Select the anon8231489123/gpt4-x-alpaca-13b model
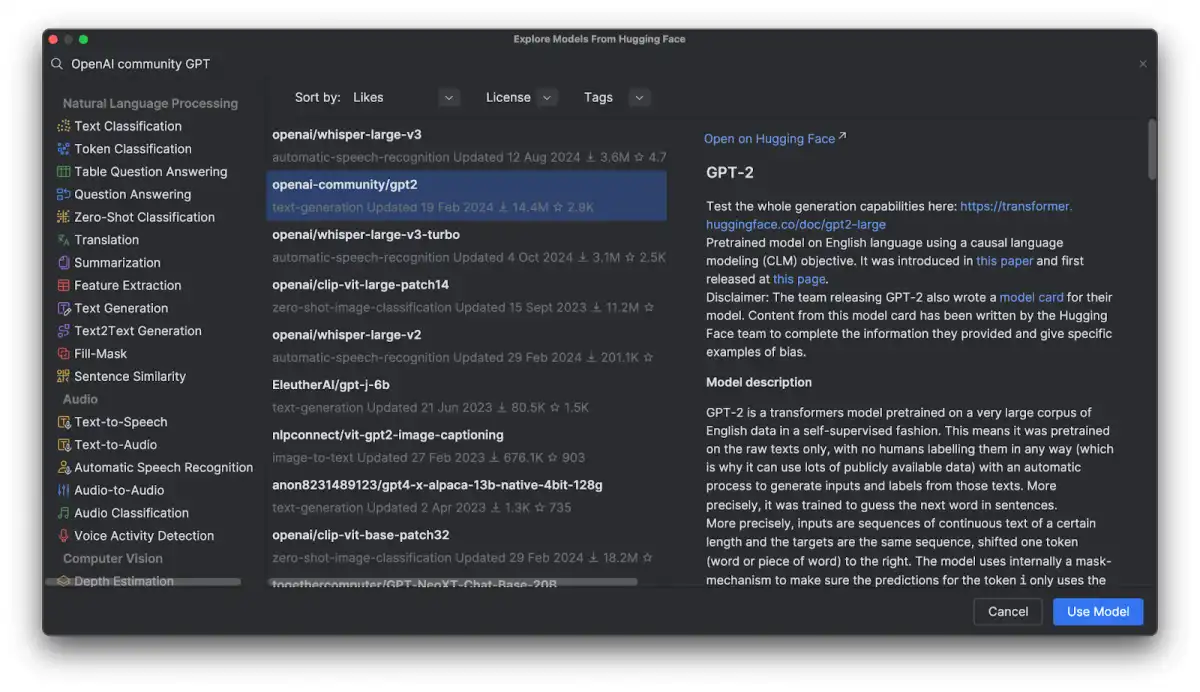1200x692 pixels. (467, 496)
